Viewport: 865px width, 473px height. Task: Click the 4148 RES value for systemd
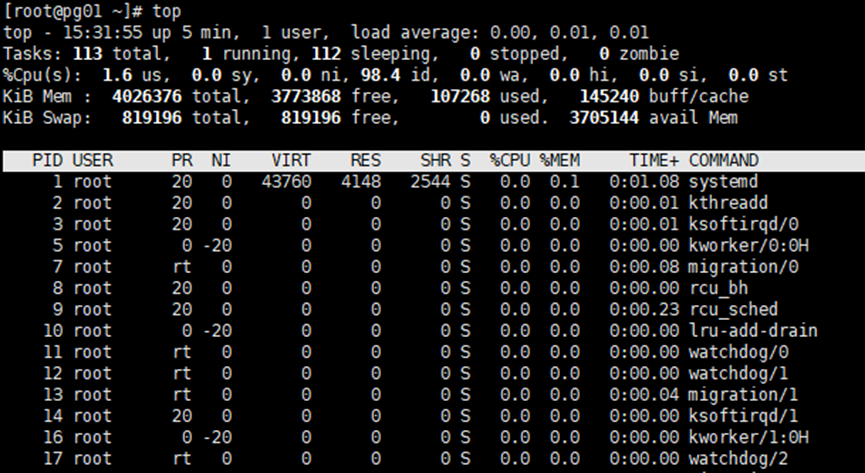click(x=361, y=182)
